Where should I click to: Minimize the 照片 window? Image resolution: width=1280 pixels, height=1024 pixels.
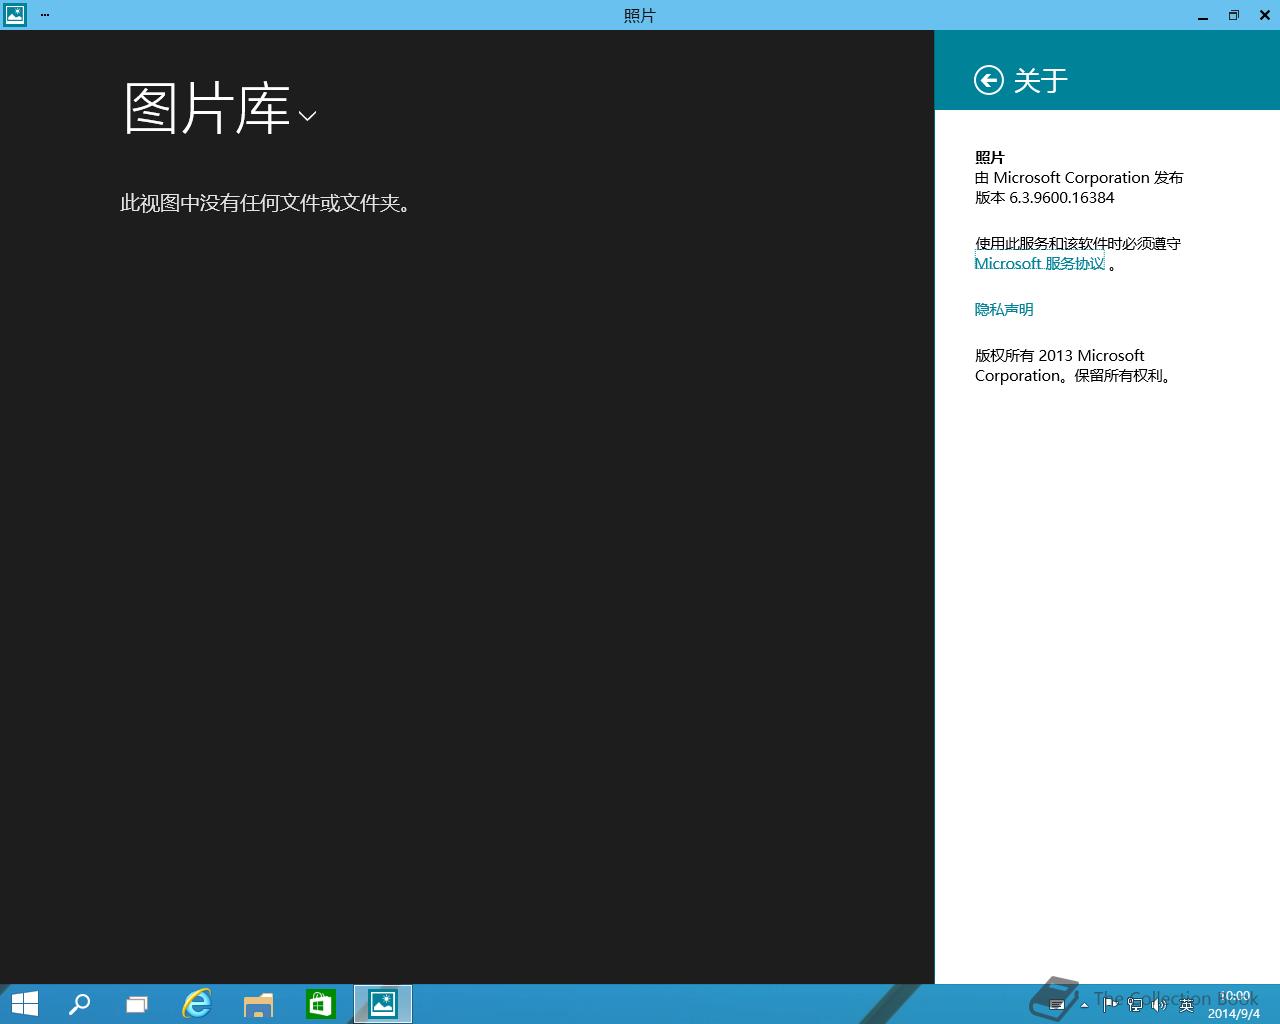(1203, 15)
